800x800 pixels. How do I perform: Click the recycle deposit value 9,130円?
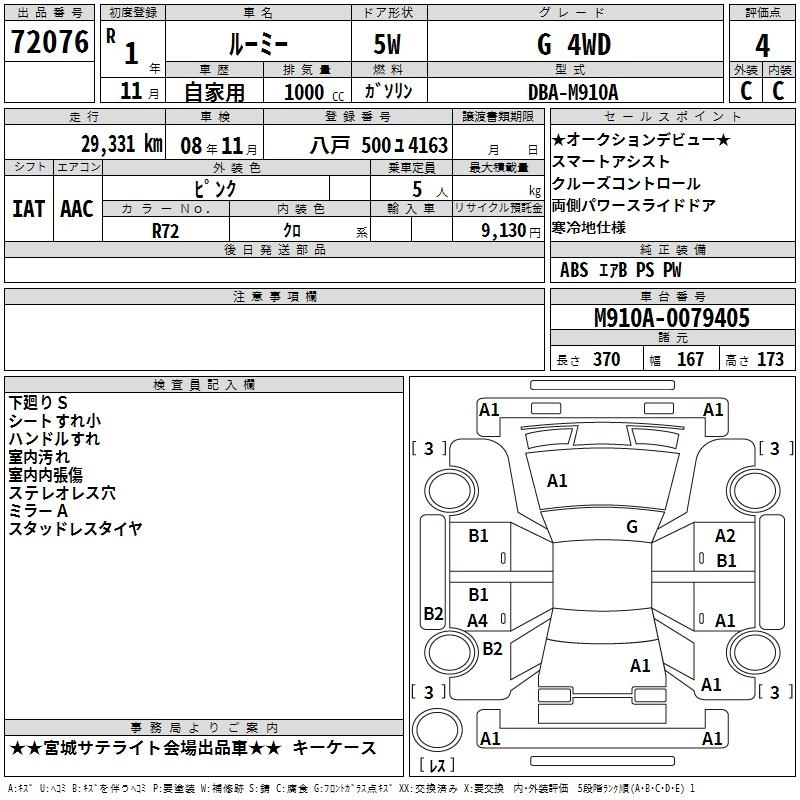point(496,229)
